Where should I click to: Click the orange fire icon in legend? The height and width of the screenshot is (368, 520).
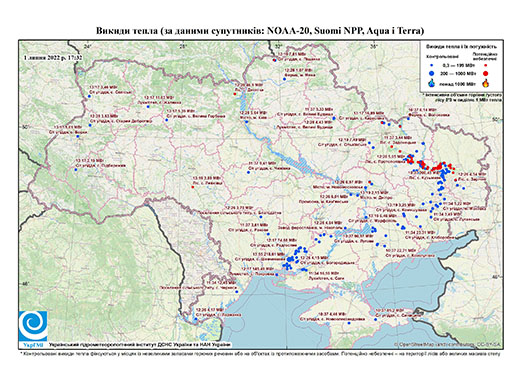point(486,83)
